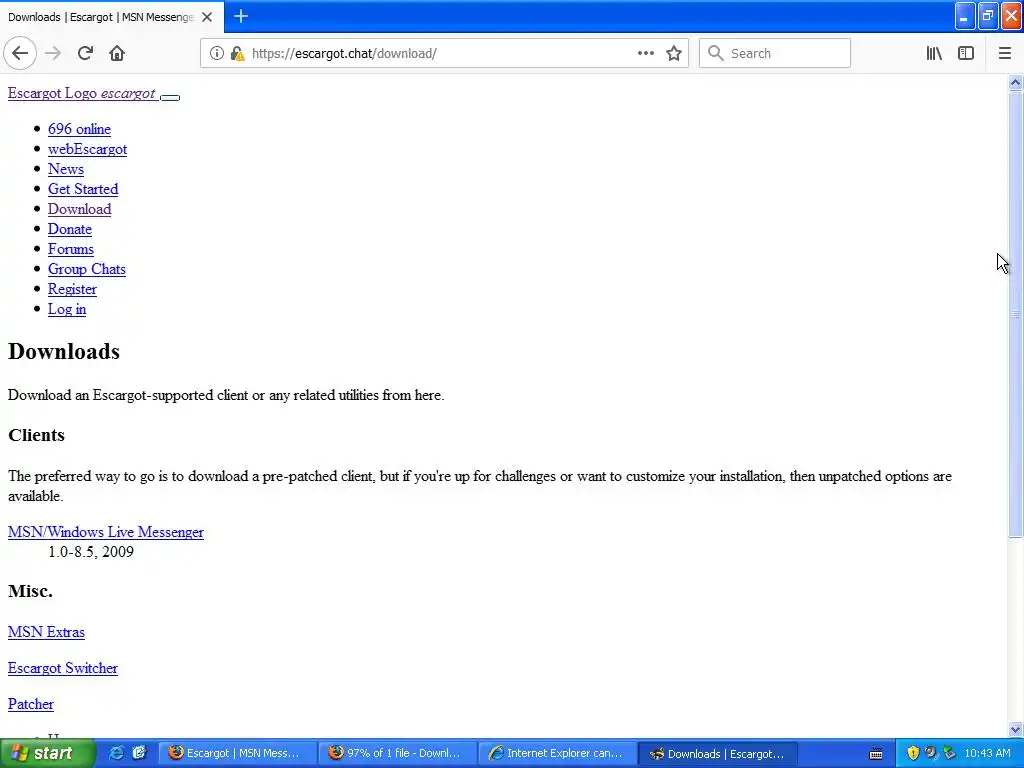The image size is (1024, 768).
Task: Open the Patcher link
Action: (31, 704)
